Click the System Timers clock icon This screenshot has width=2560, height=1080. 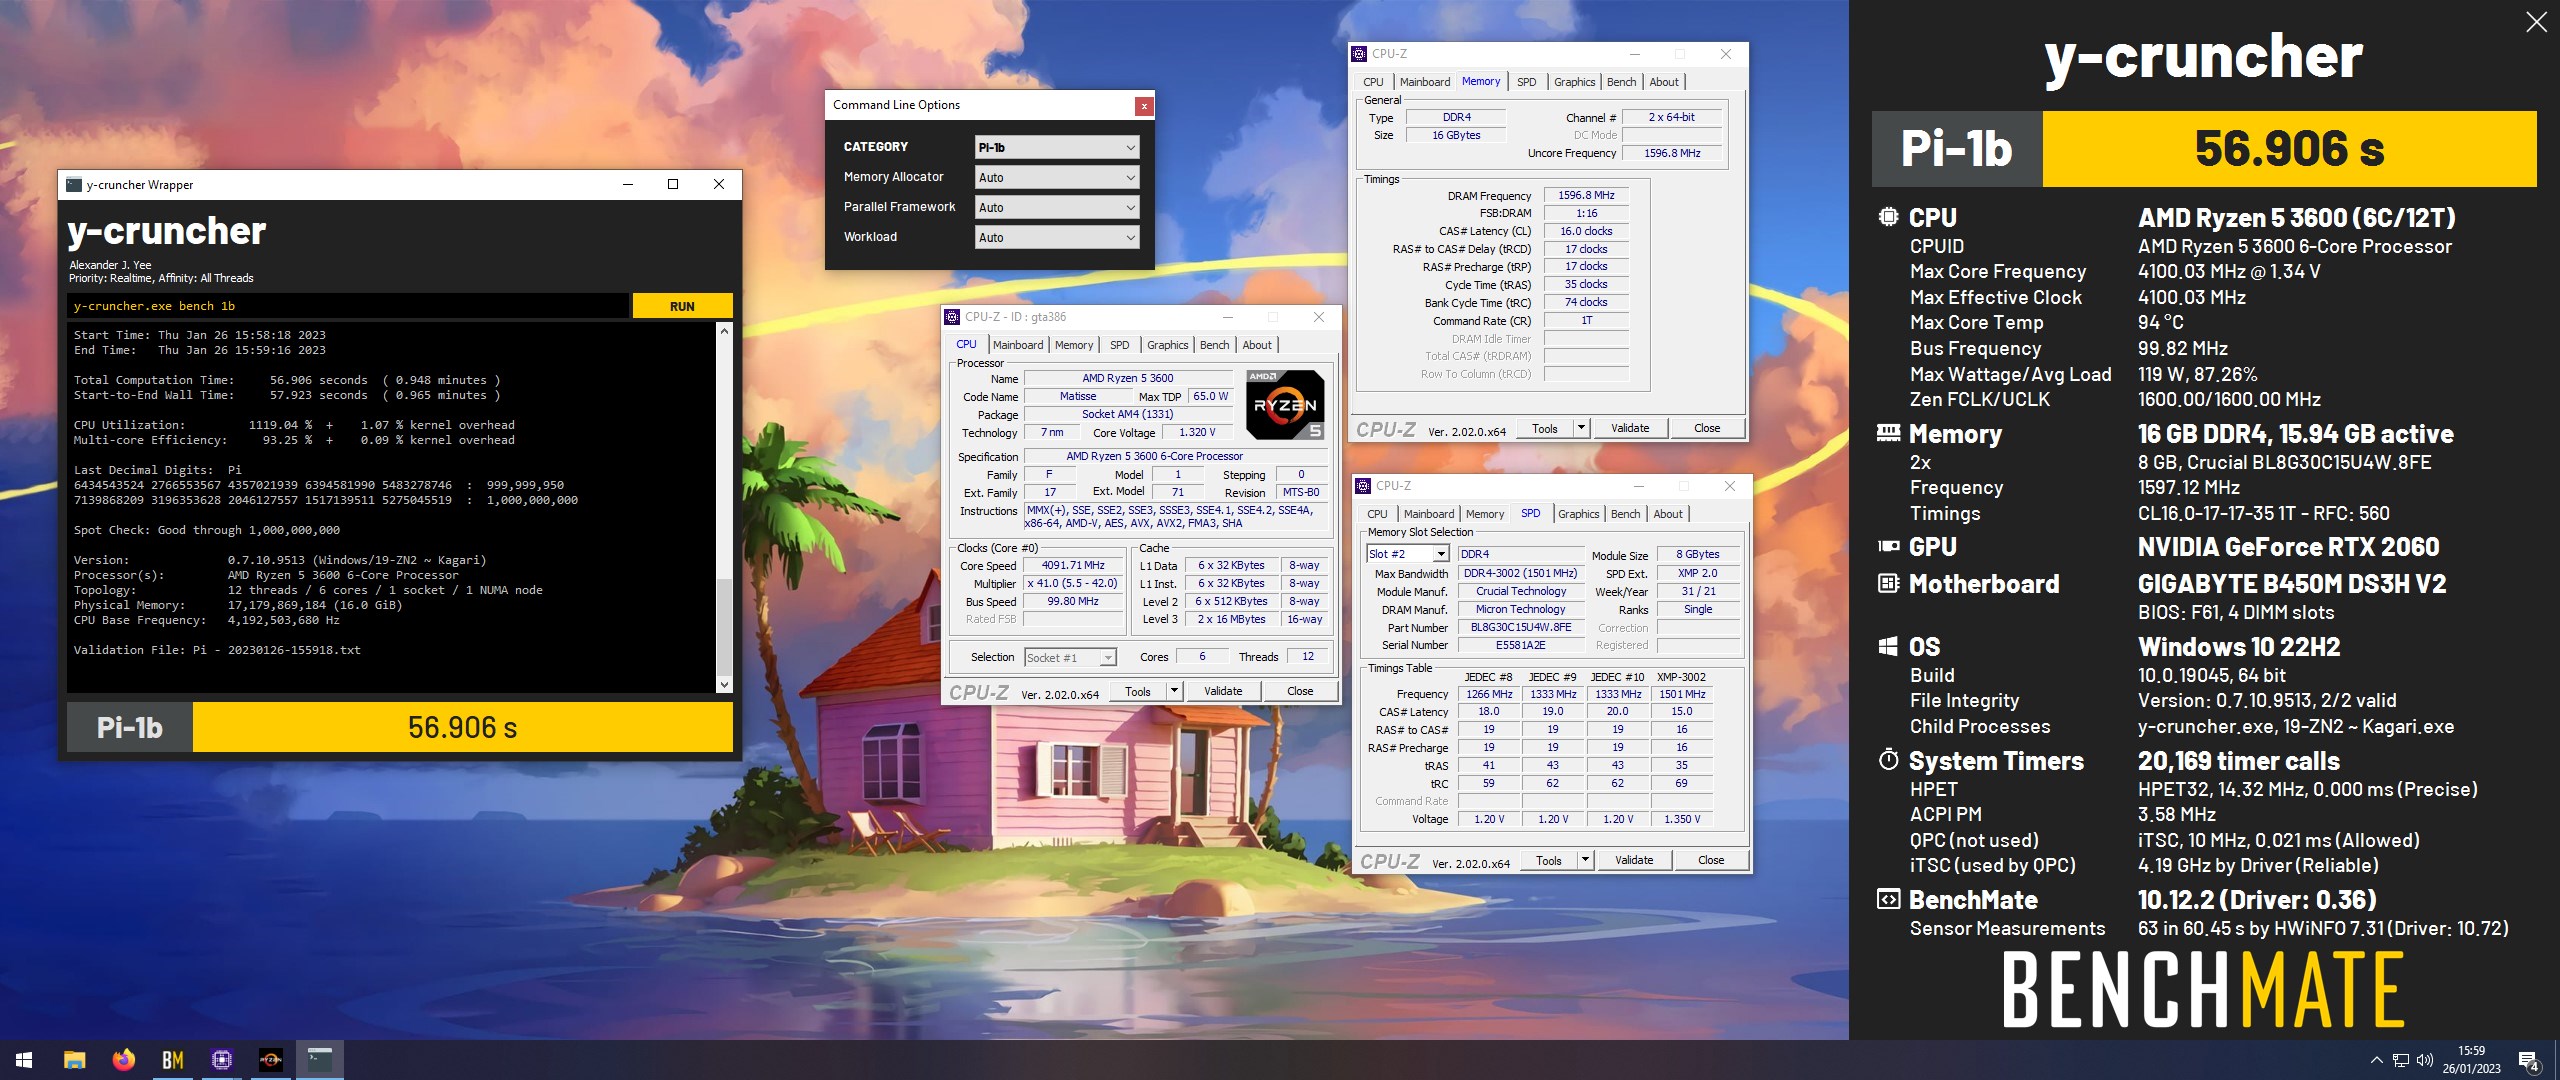pyautogui.click(x=1888, y=760)
